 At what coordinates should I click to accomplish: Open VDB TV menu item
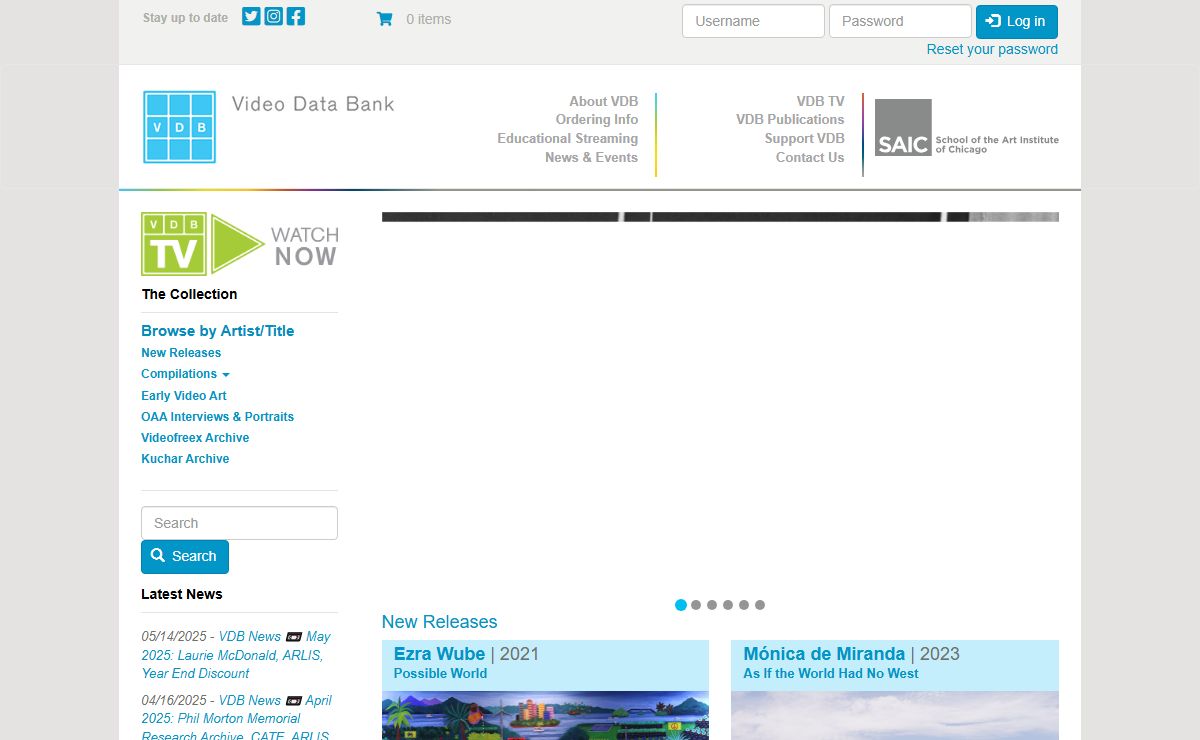coord(820,101)
